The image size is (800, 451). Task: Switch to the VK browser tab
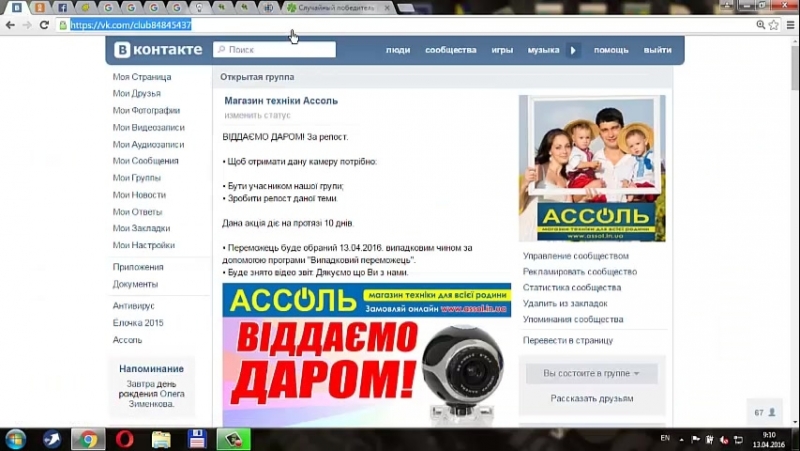[17, 8]
